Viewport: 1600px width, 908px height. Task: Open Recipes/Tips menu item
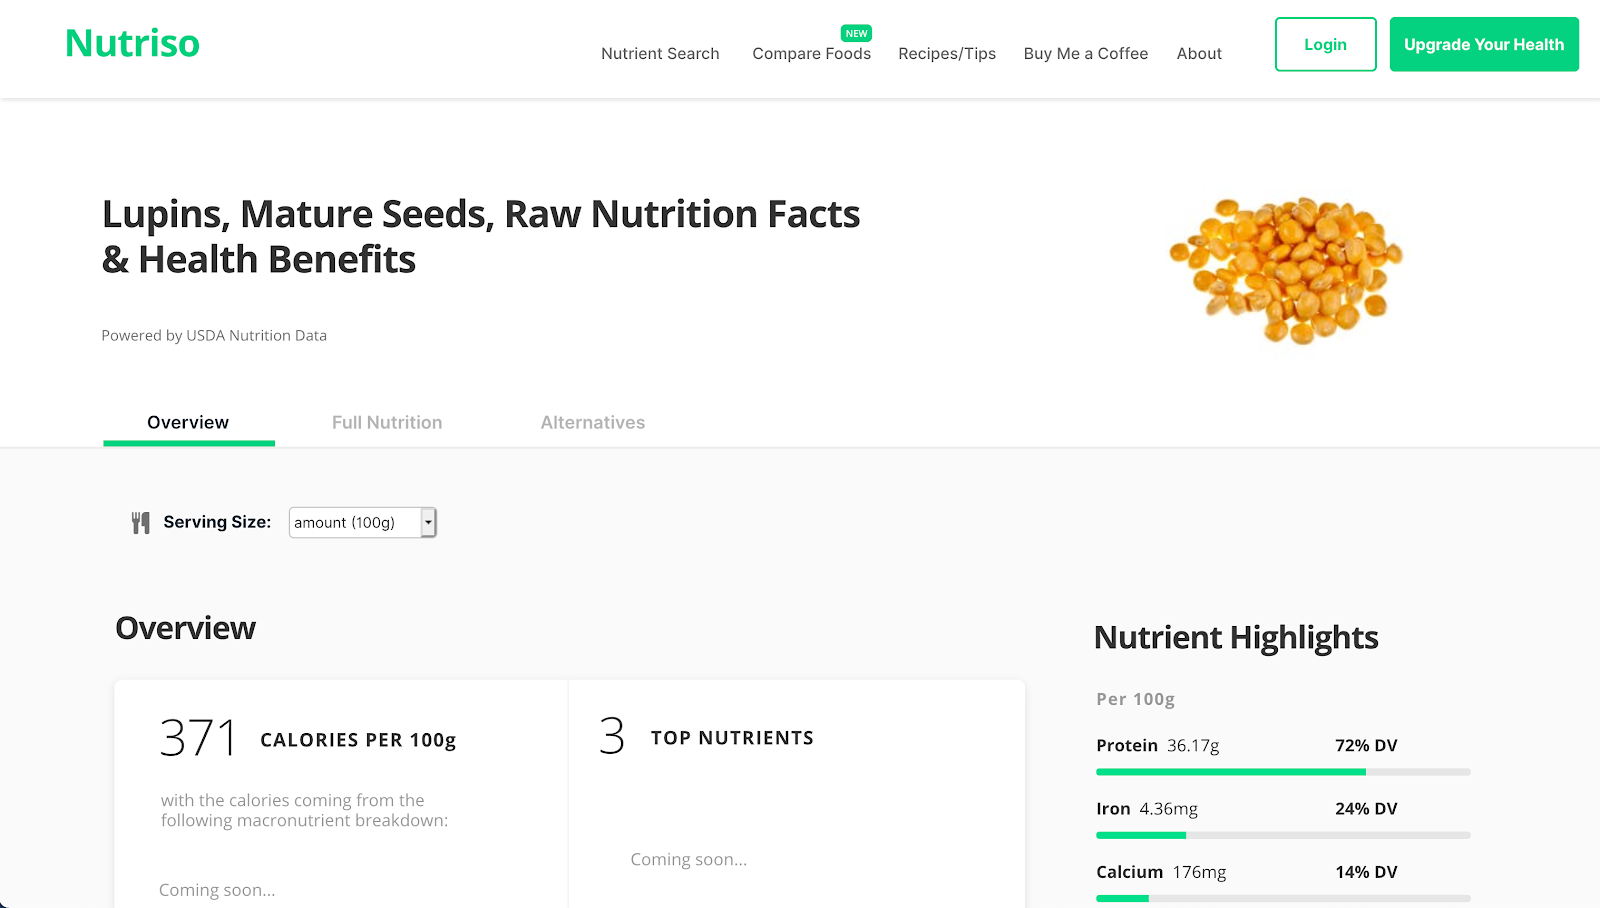(x=947, y=54)
